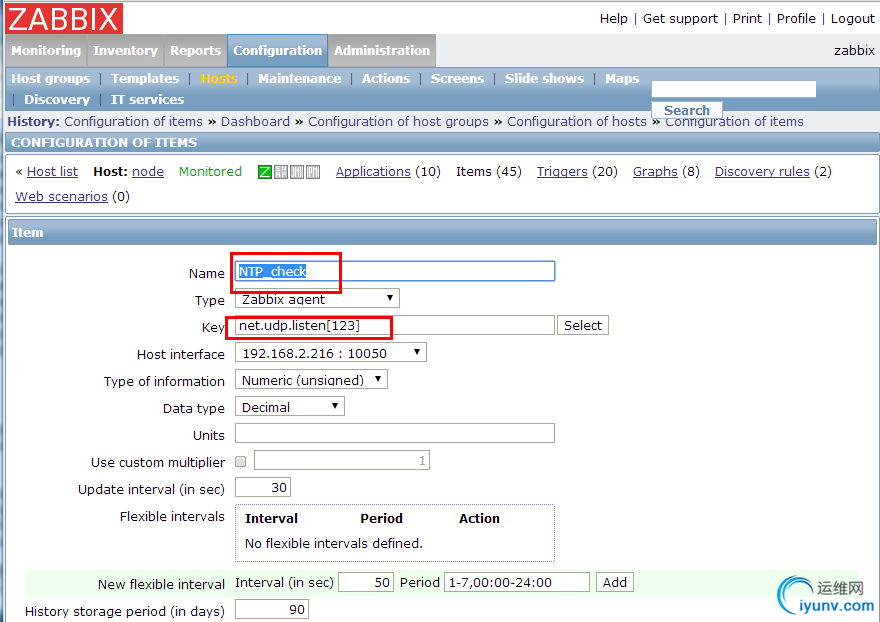Click the Items (45) text
This screenshot has height=622, width=880.
pos(488,172)
